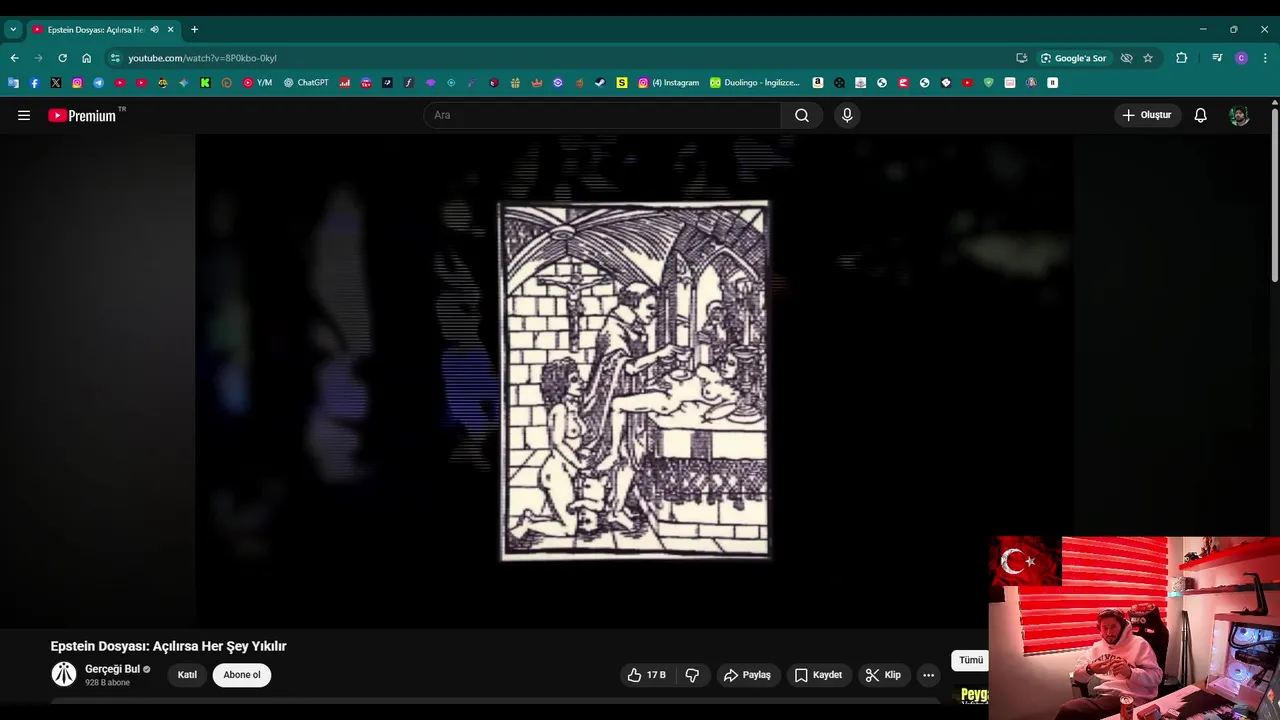This screenshot has height=720, width=1280.
Task: Select the Tümü filter chip
Action: click(971, 660)
